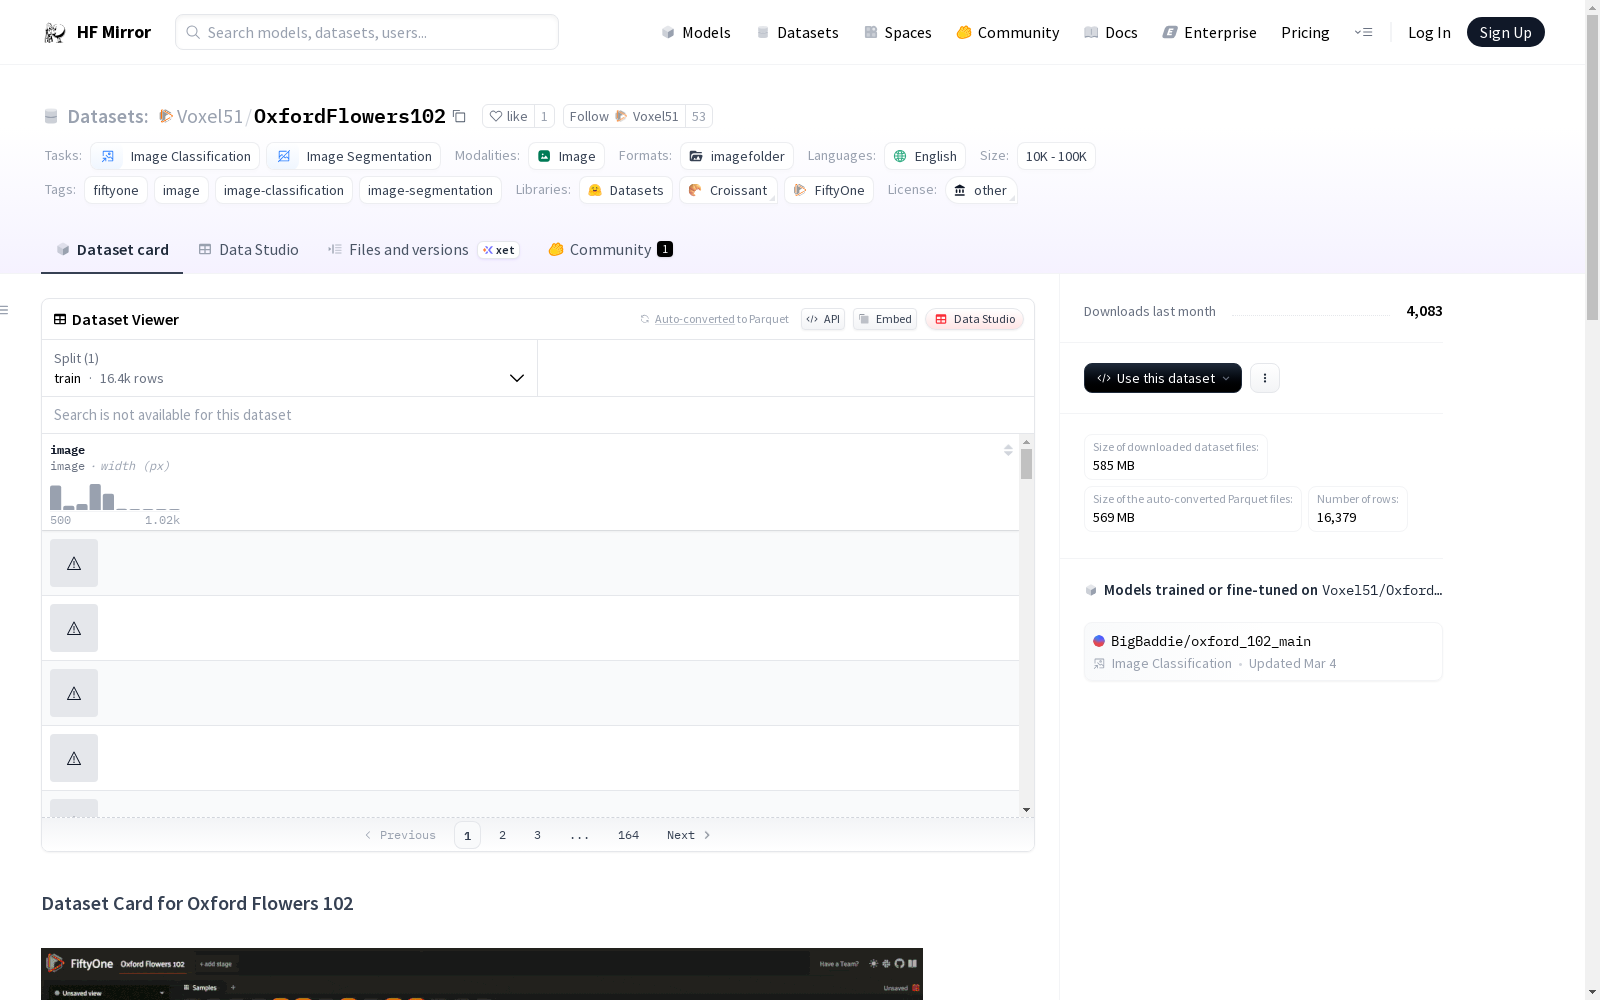Open the Use this dataset dropdown
The height and width of the screenshot is (1000, 1600).
click(1163, 378)
